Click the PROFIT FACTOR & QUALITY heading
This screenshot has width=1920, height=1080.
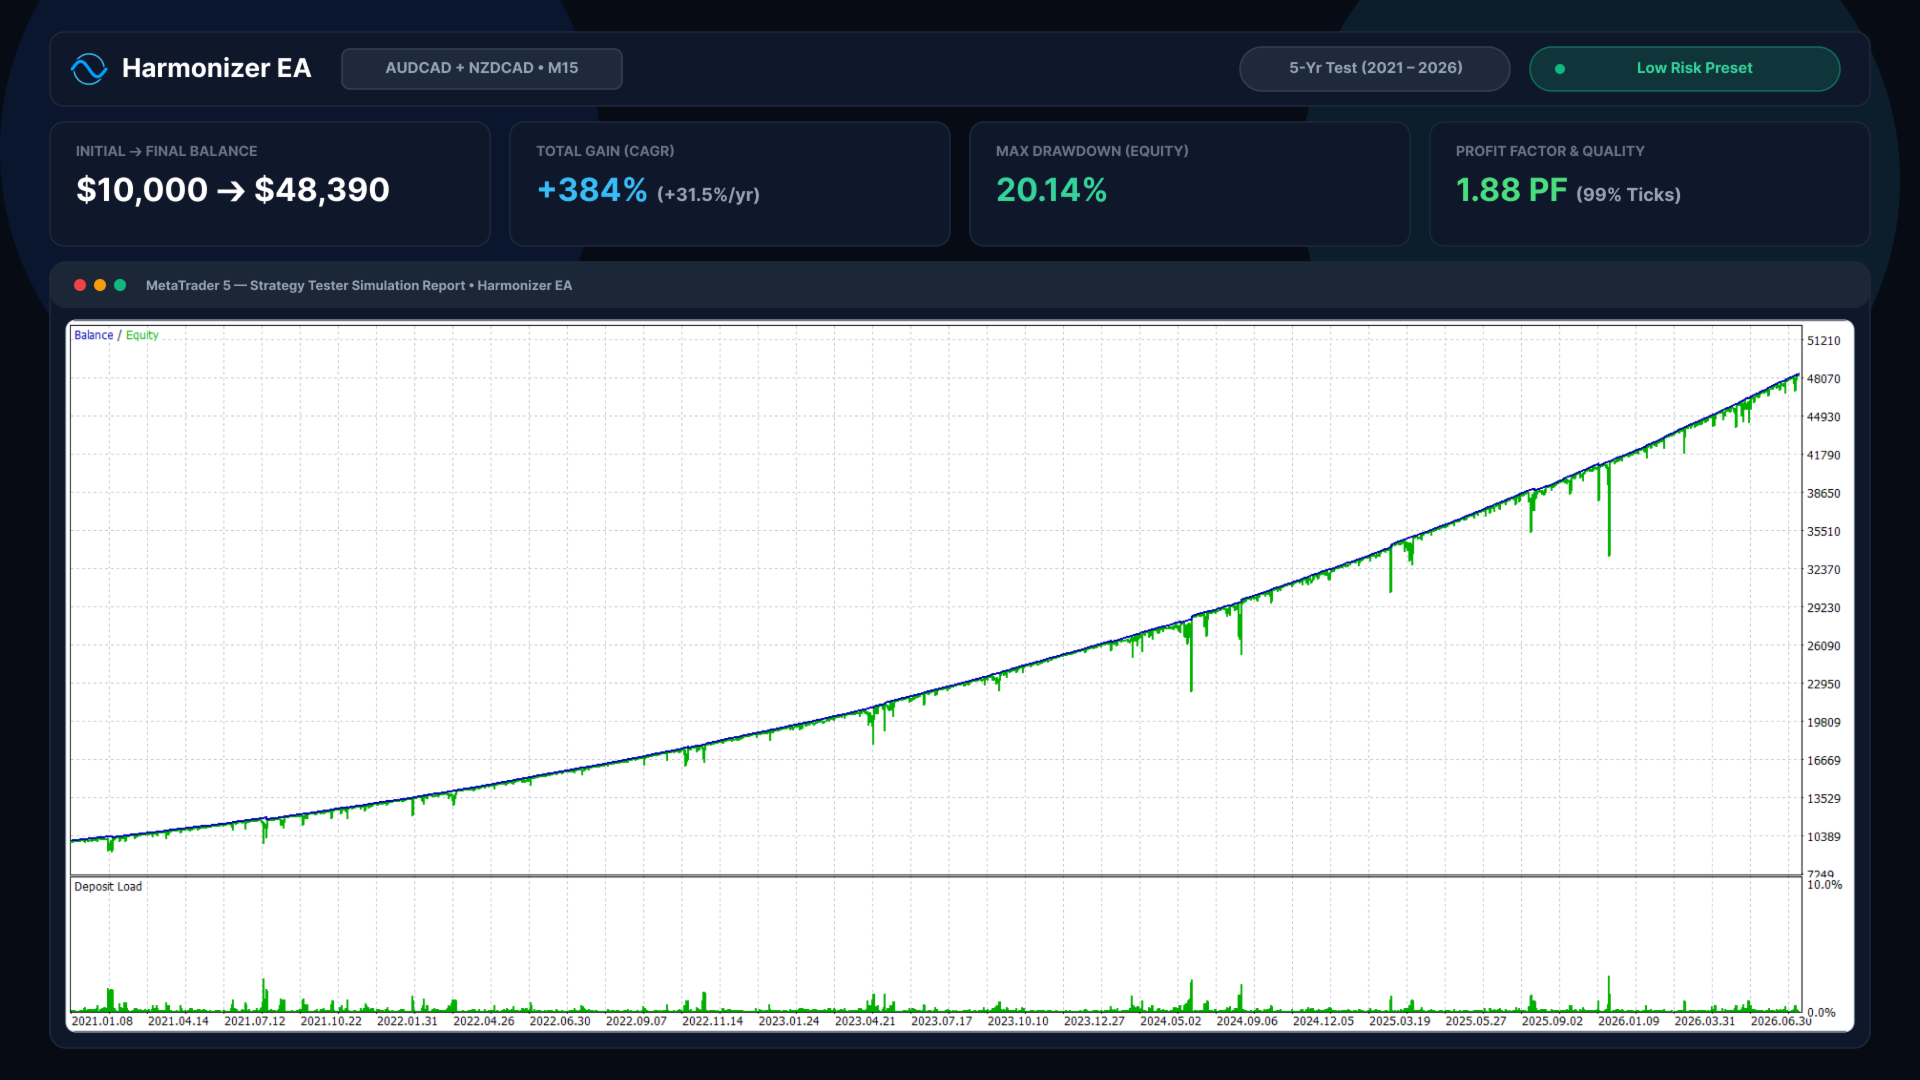1550,151
